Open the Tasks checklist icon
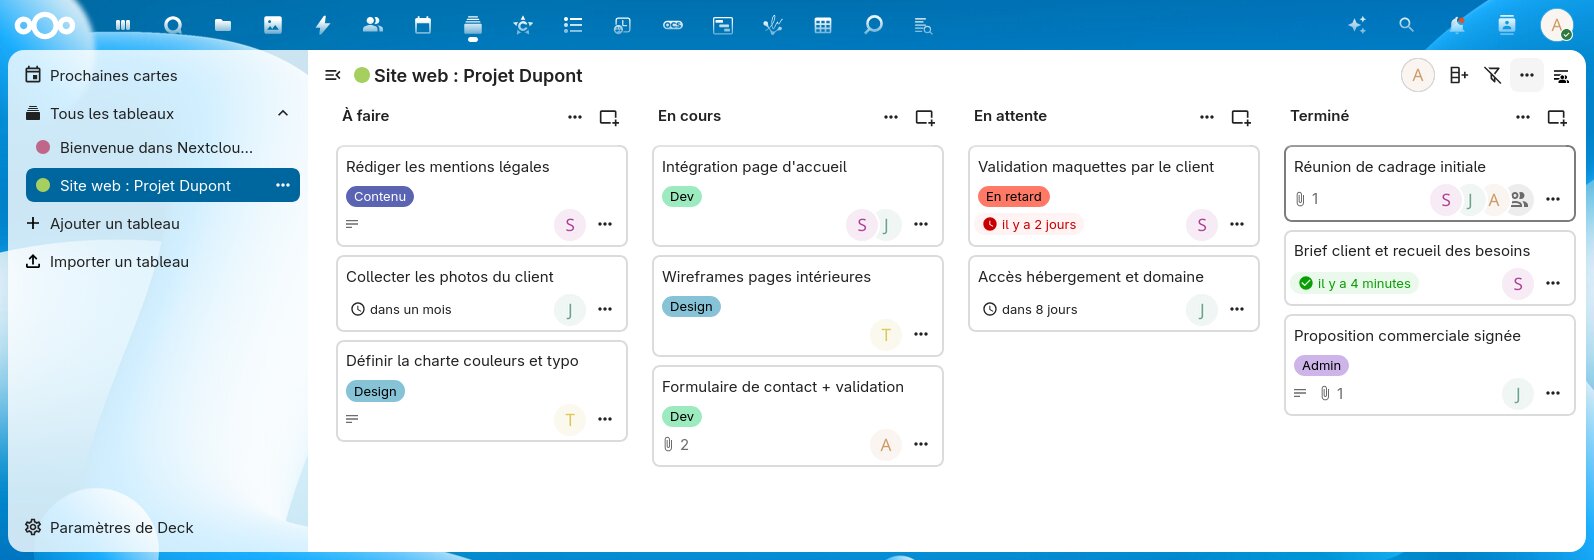This screenshot has width=1594, height=560. (x=573, y=25)
